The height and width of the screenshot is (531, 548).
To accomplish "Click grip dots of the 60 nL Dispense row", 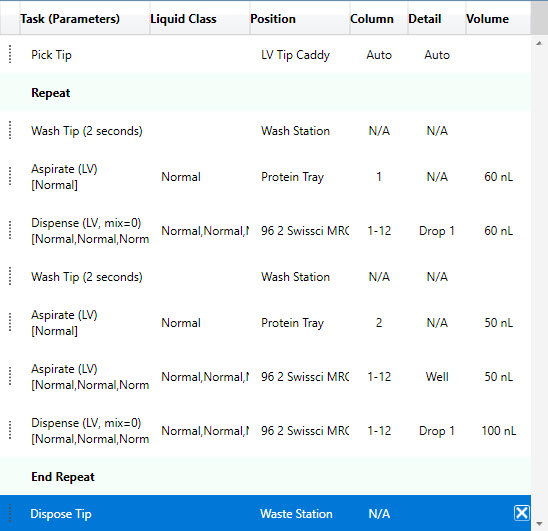I will tap(10, 230).
